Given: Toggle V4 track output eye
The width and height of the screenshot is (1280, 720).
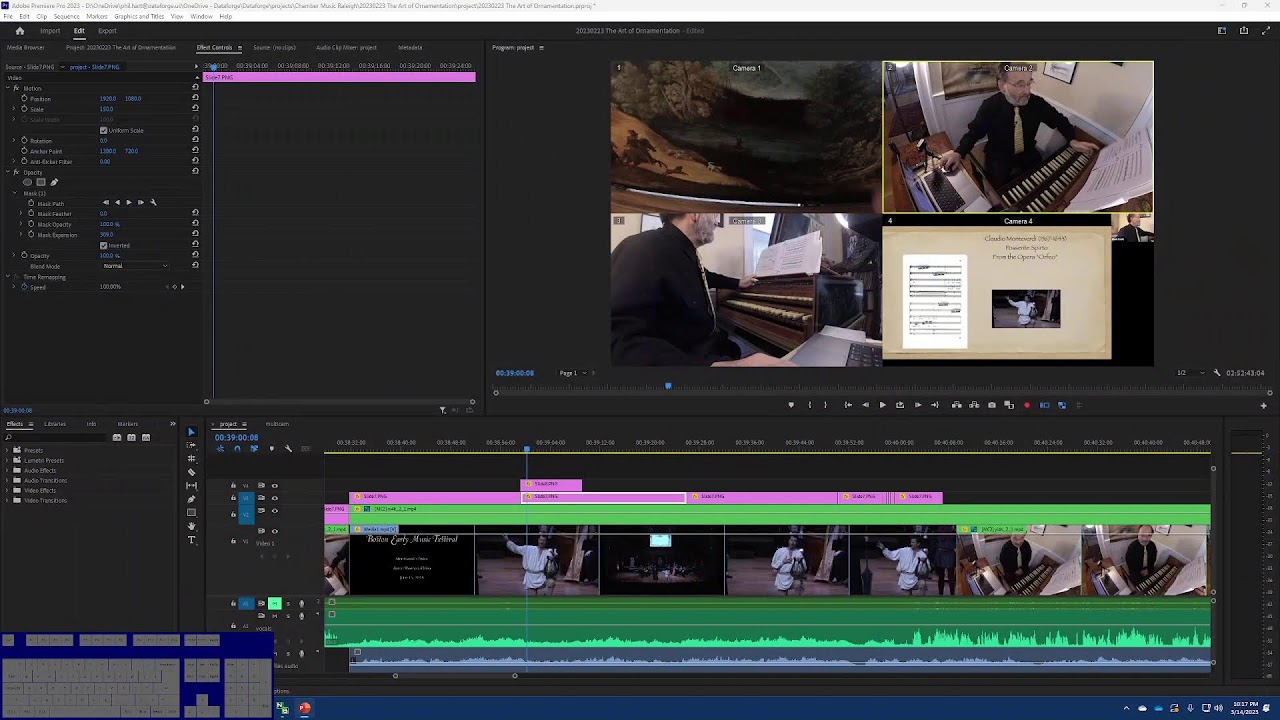Looking at the screenshot, I should pyautogui.click(x=274, y=486).
